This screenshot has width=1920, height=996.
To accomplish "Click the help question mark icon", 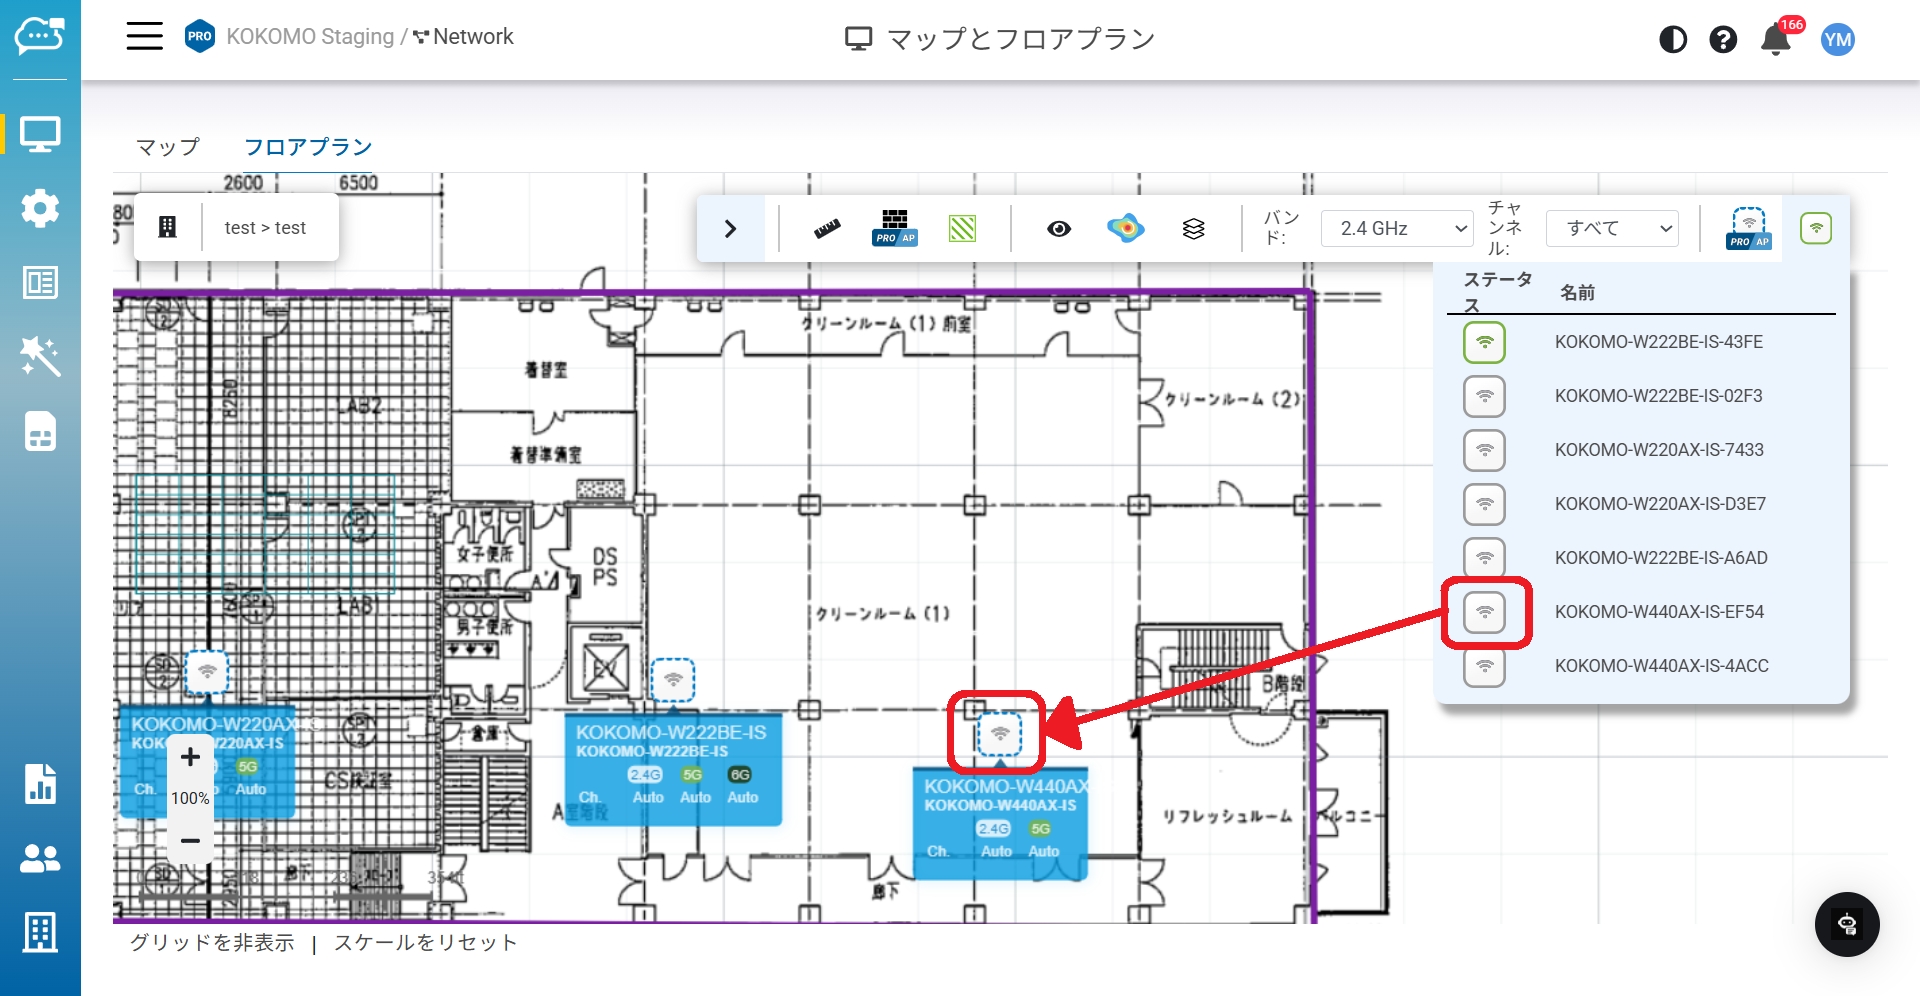I will (x=1723, y=40).
